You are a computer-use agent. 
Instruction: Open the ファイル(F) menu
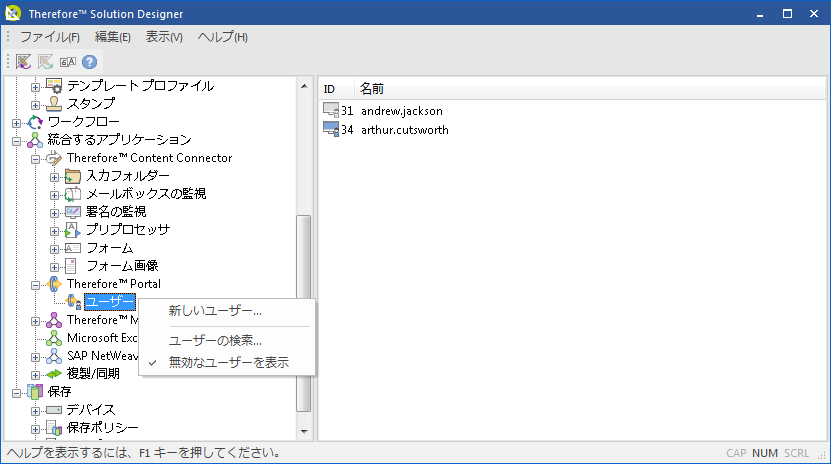[x=50, y=37]
